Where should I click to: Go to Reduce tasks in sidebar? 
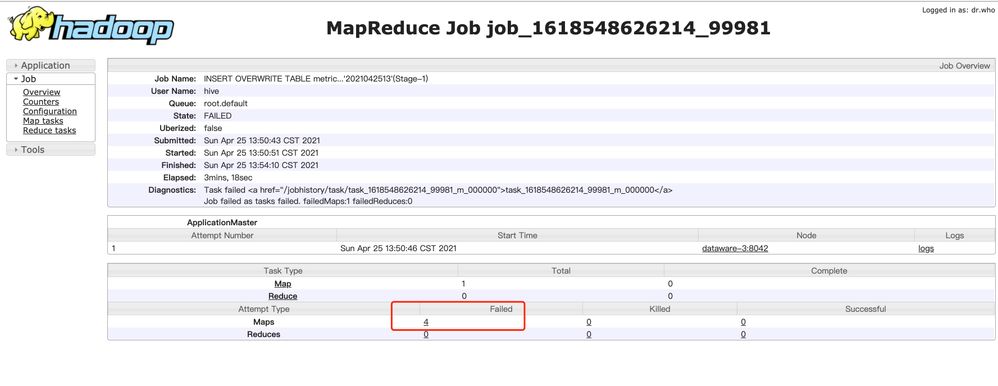coord(49,131)
